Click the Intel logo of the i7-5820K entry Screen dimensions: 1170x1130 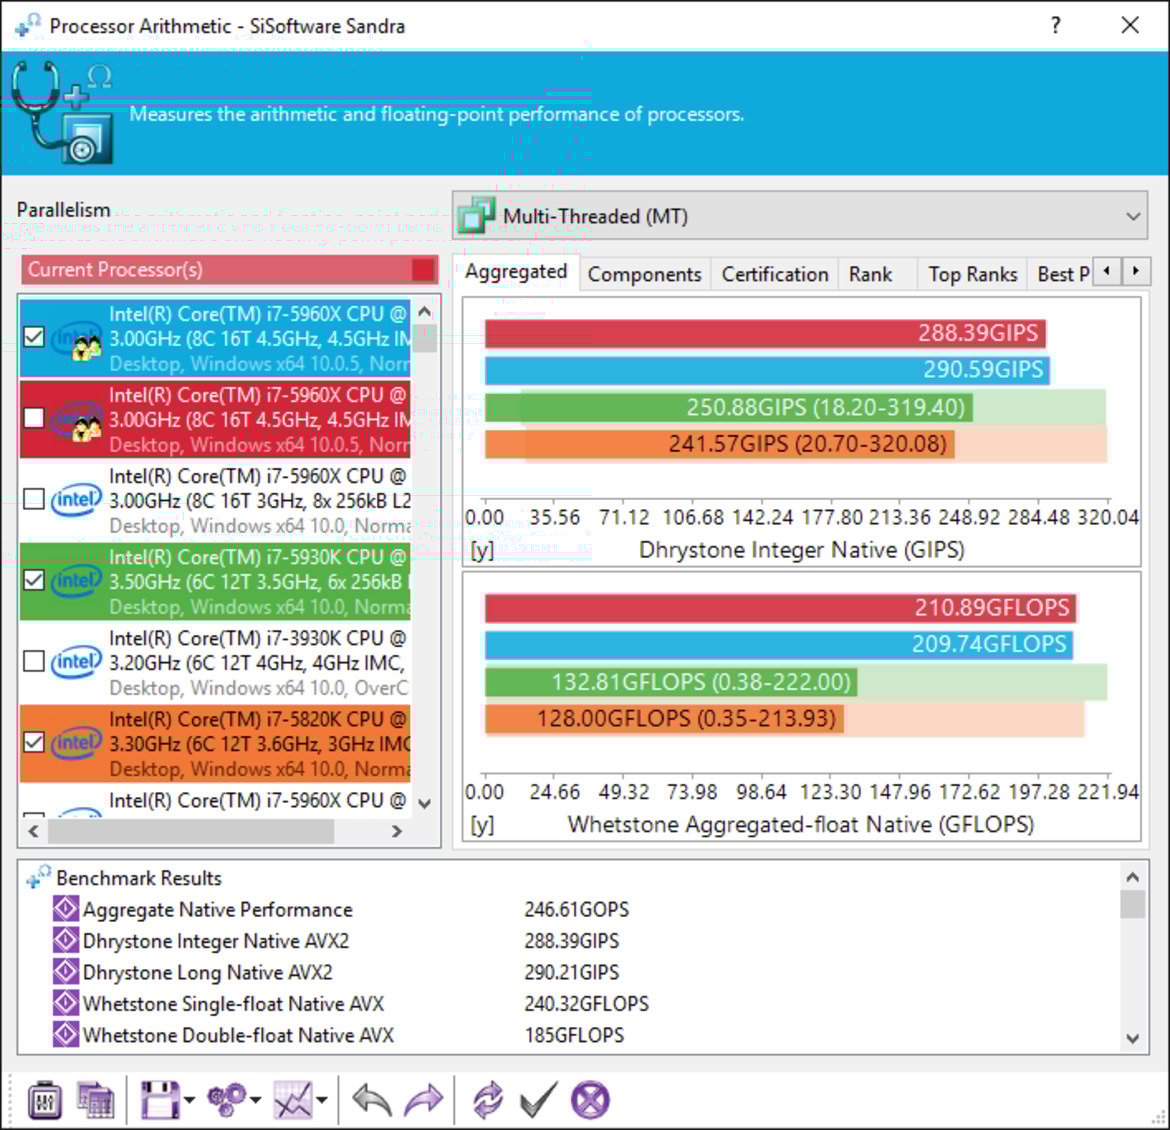point(75,742)
